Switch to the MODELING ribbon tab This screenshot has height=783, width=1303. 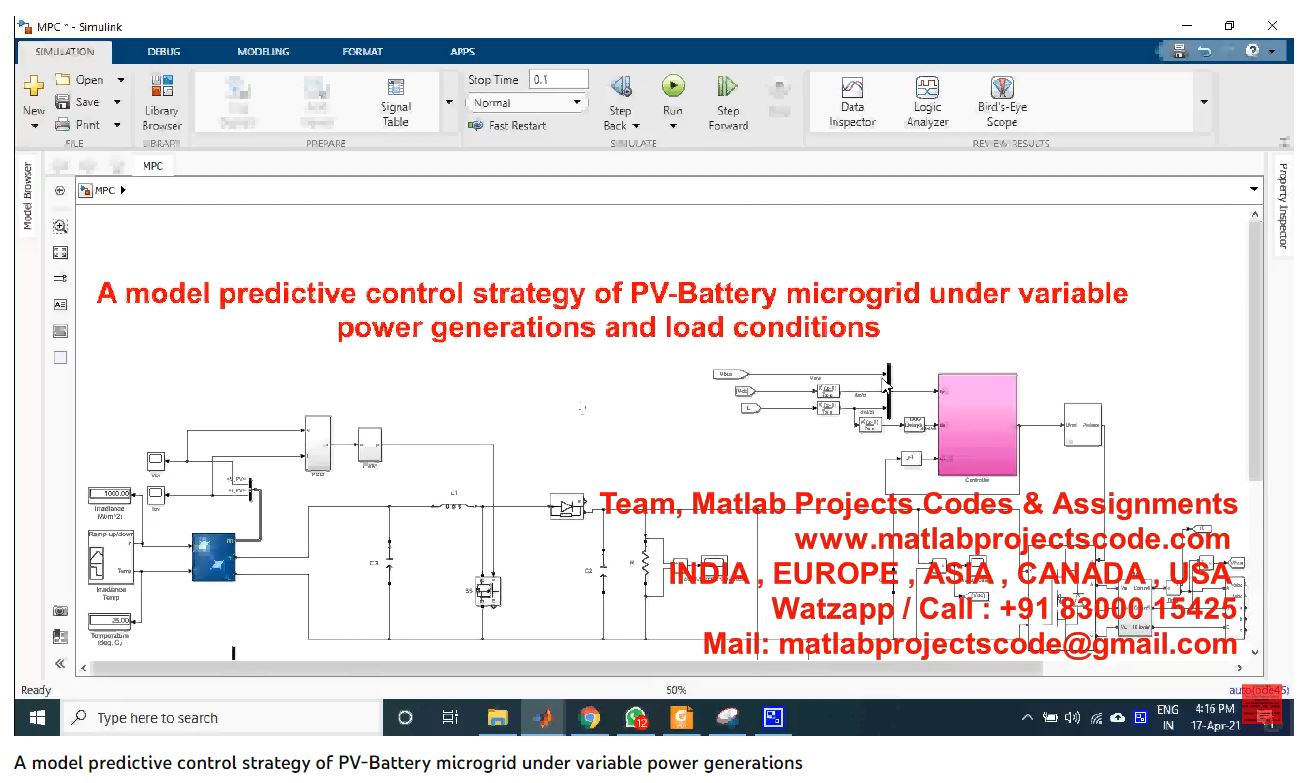click(x=263, y=51)
